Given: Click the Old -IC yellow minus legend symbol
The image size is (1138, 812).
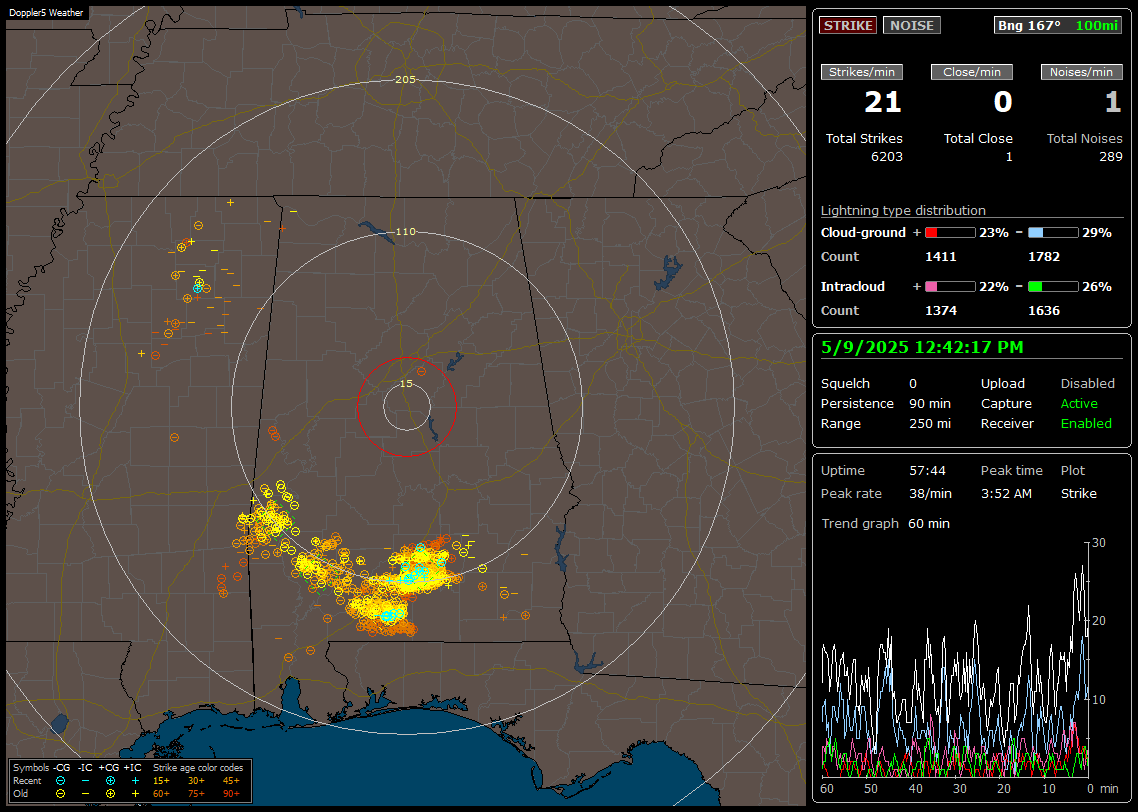Looking at the screenshot, I should (x=86, y=794).
